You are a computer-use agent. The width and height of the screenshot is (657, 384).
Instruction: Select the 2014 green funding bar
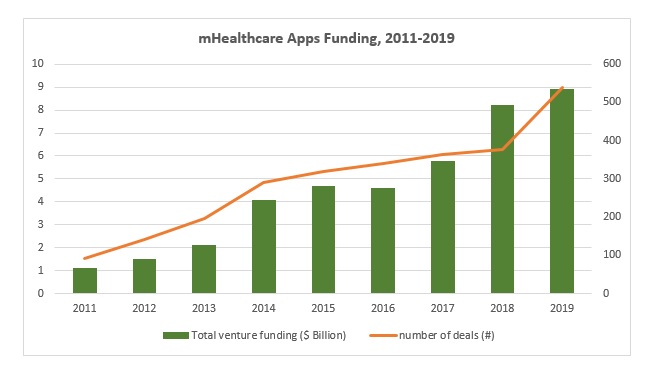(264, 246)
